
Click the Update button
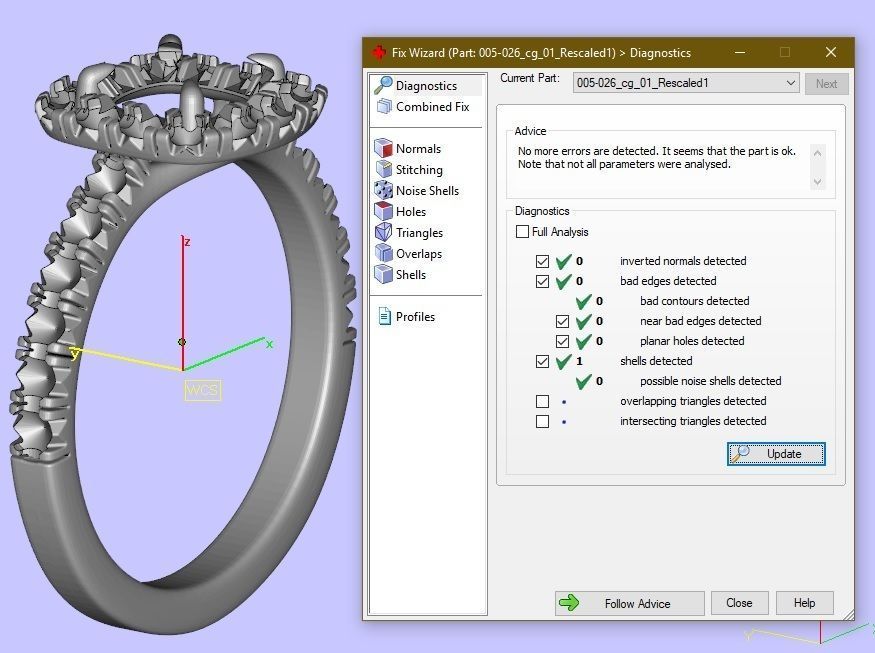[x=776, y=454]
